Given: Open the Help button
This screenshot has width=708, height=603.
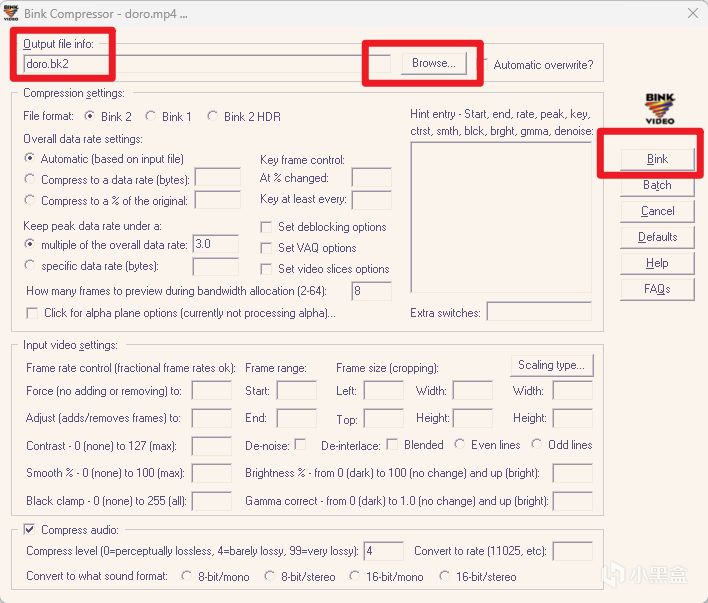Looking at the screenshot, I should 657,263.
